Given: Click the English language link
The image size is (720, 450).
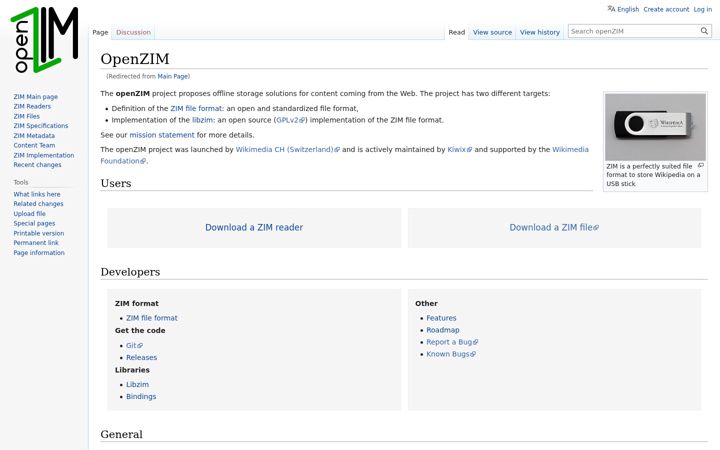Looking at the screenshot, I should pyautogui.click(x=628, y=9).
